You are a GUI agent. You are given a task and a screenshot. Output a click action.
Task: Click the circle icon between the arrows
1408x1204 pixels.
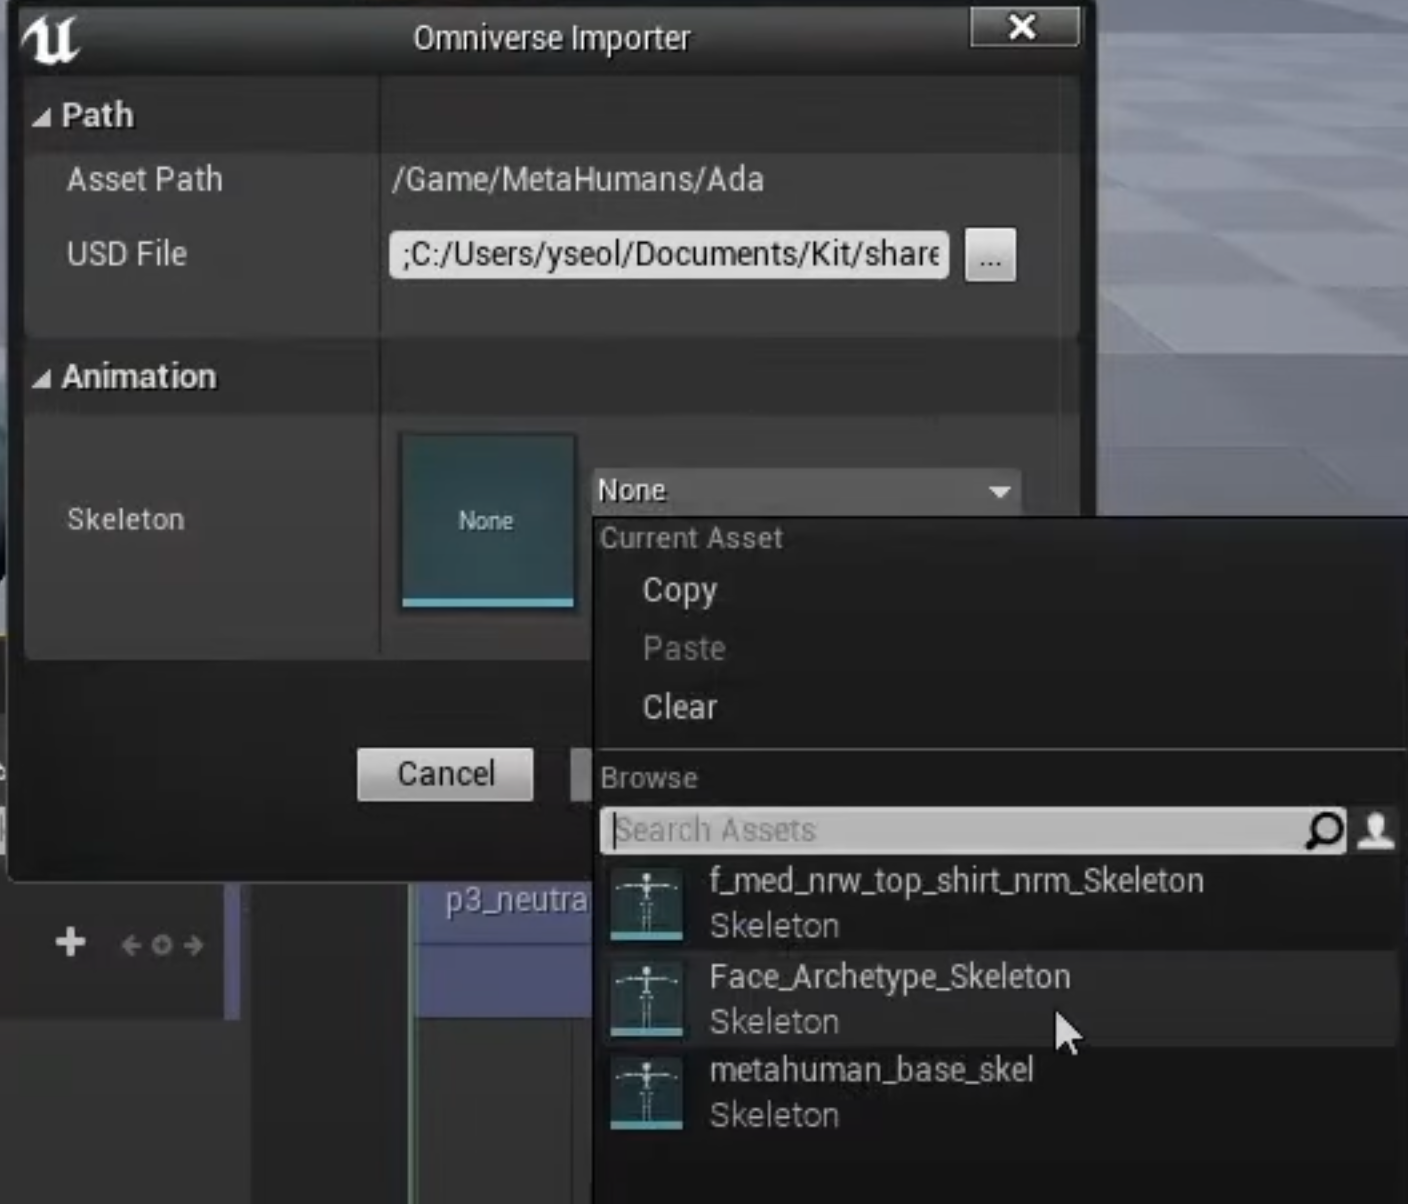click(x=162, y=944)
